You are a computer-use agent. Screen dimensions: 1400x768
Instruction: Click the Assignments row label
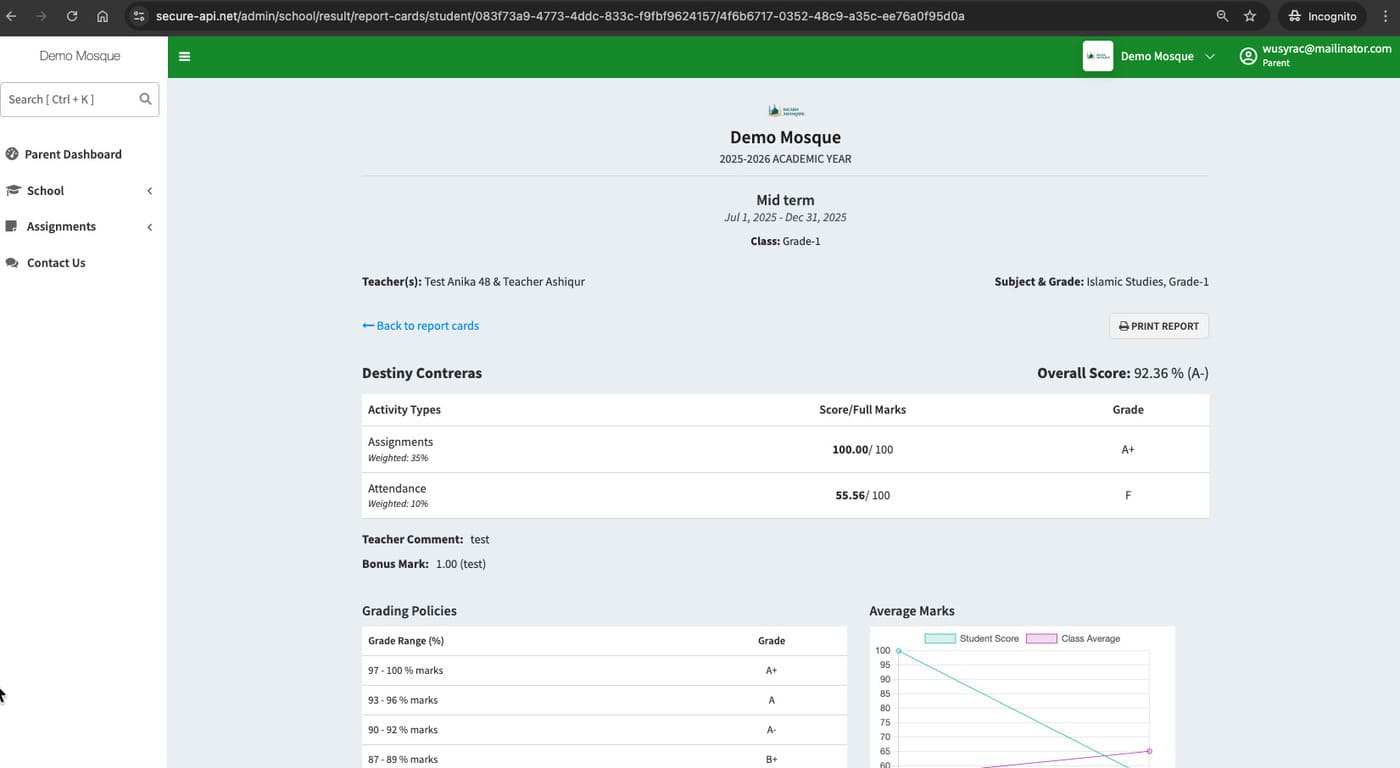pyautogui.click(x=400, y=442)
